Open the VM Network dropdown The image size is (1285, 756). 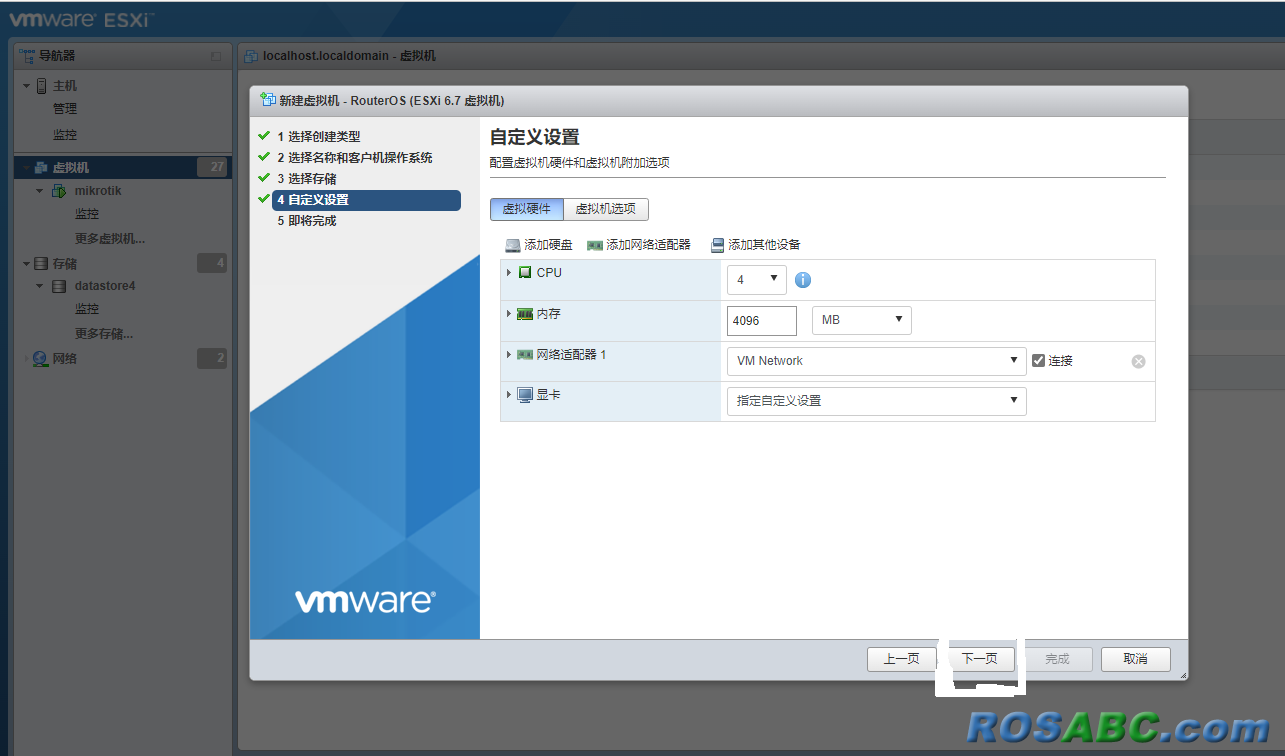click(877, 361)
